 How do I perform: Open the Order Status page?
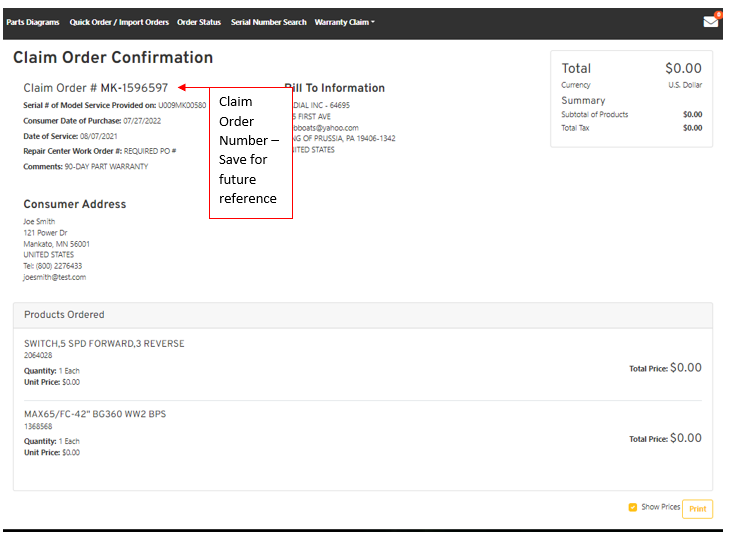199,22
